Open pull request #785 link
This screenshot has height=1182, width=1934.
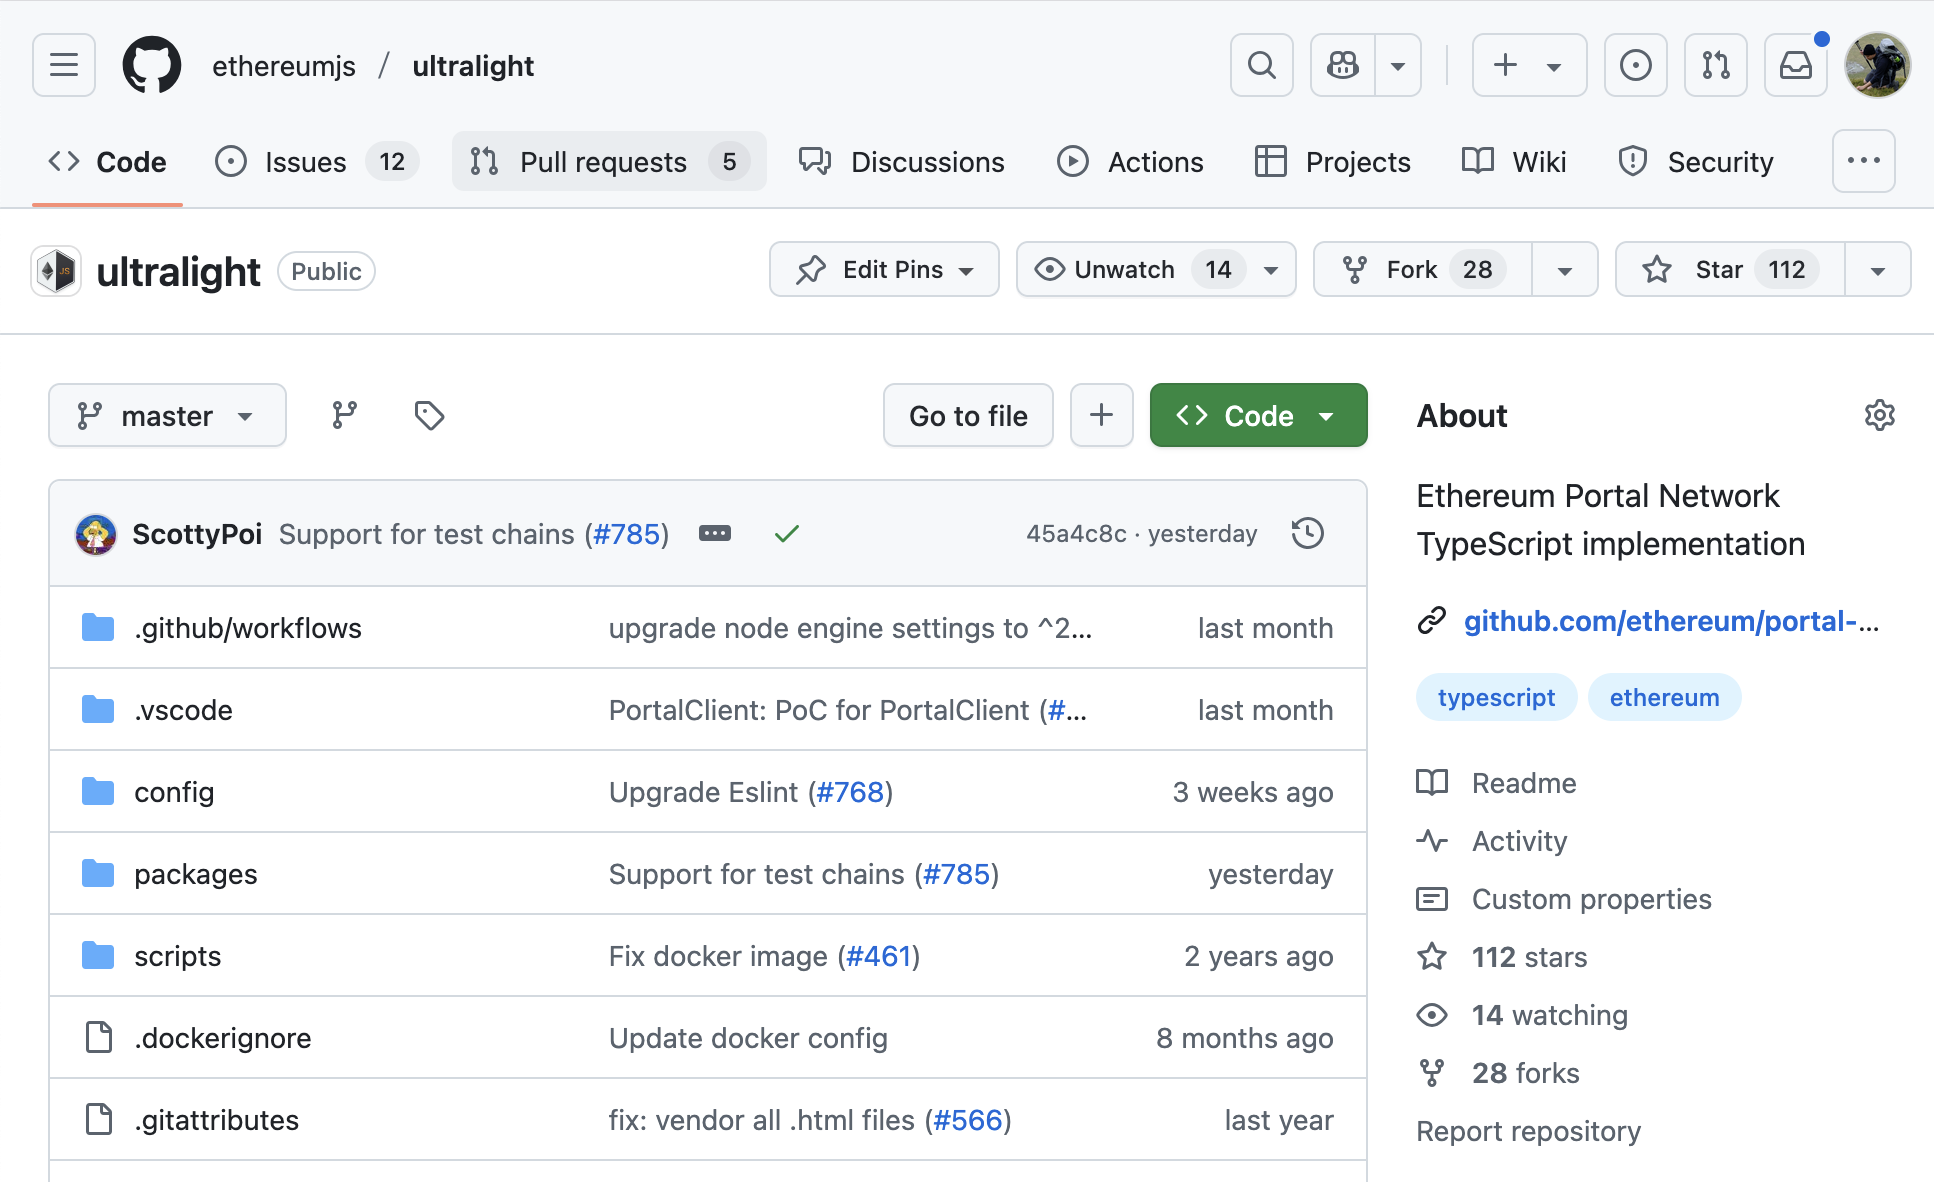(x=627, y=533)
